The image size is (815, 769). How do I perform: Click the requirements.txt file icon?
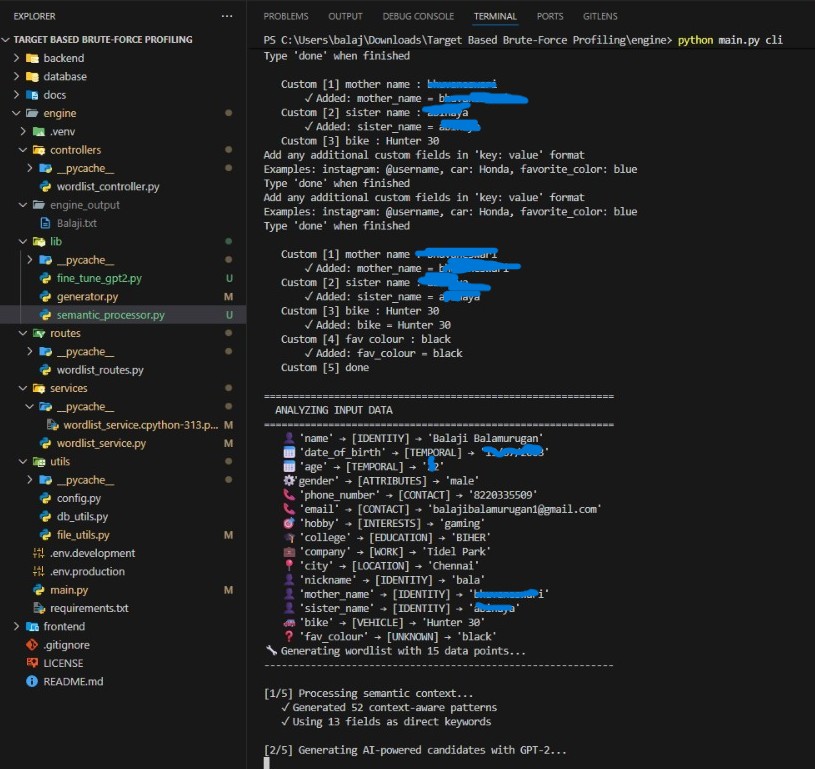coord(39,608)
